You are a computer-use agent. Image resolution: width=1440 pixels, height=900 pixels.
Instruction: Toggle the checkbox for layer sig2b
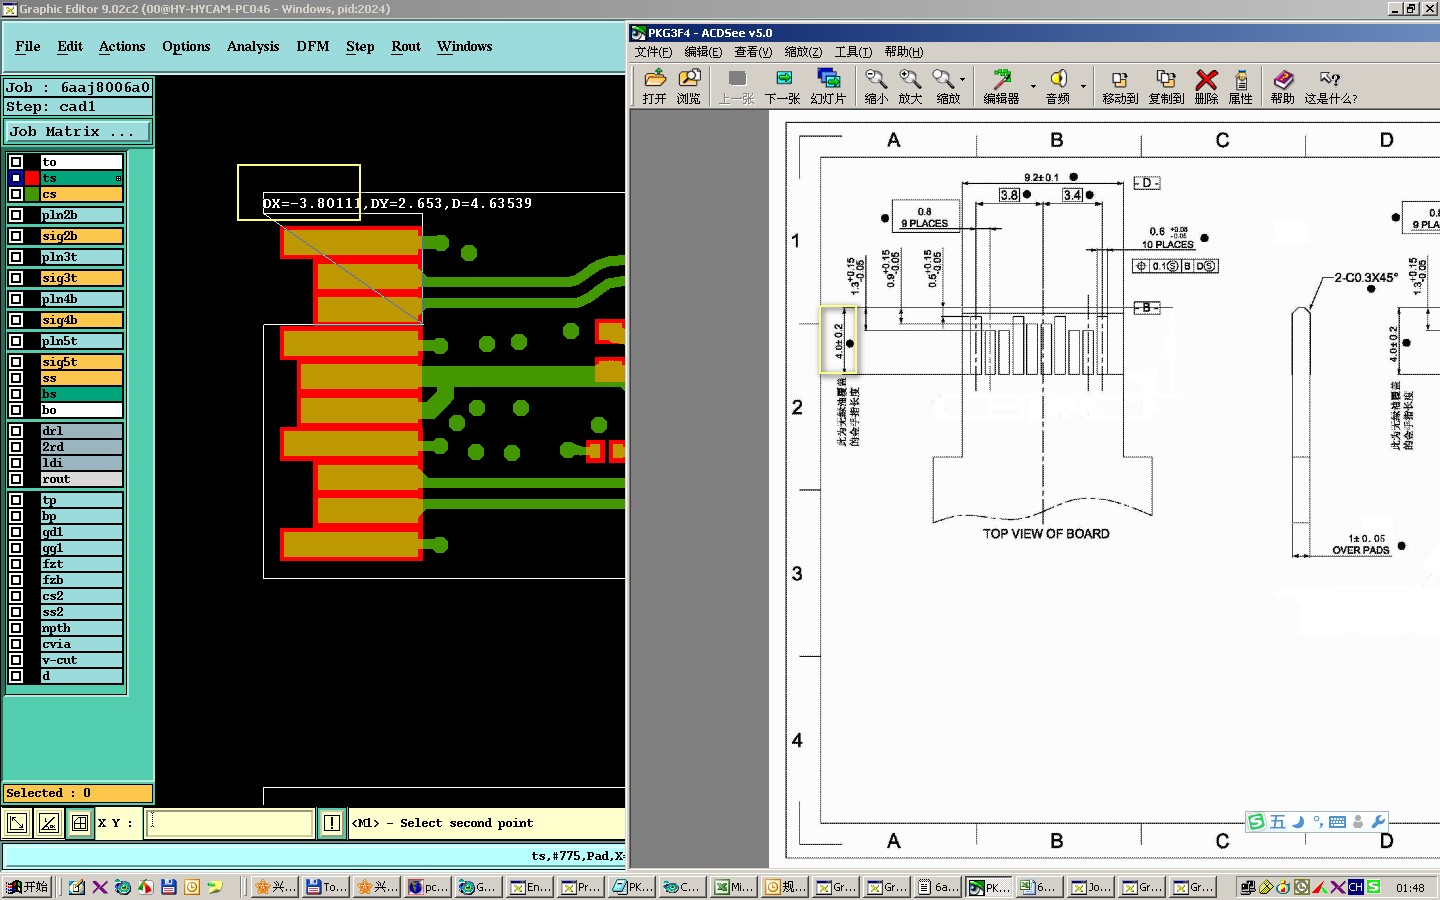tap(16, 236)
